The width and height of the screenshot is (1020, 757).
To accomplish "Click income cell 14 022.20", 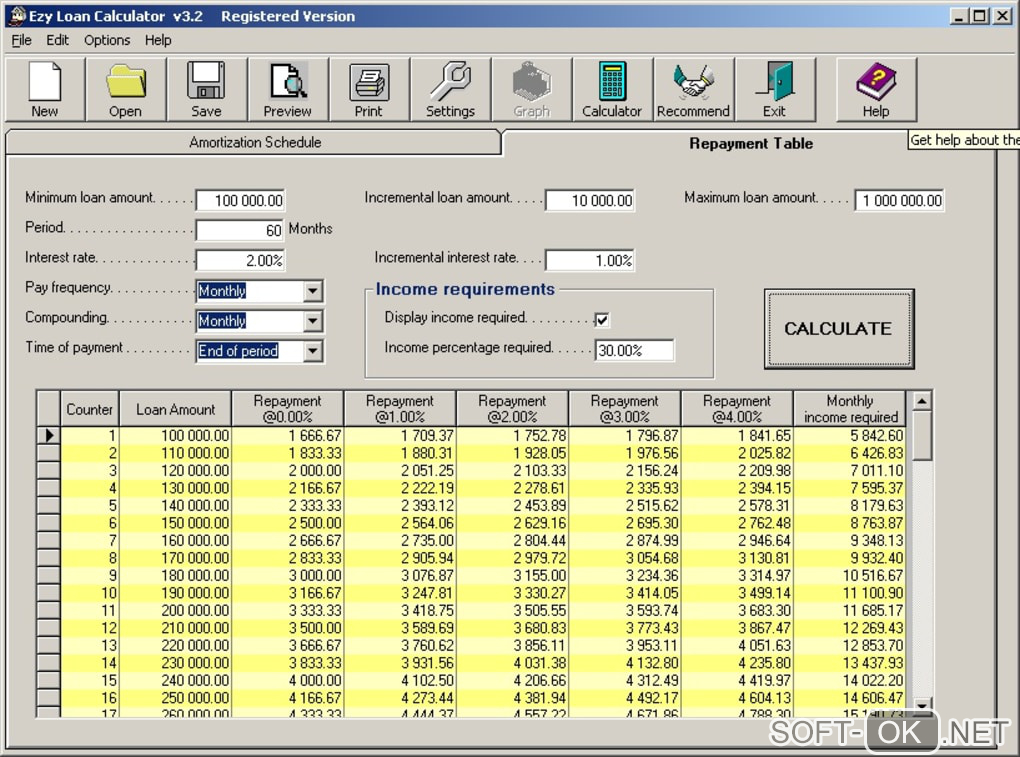I will 850,680.
